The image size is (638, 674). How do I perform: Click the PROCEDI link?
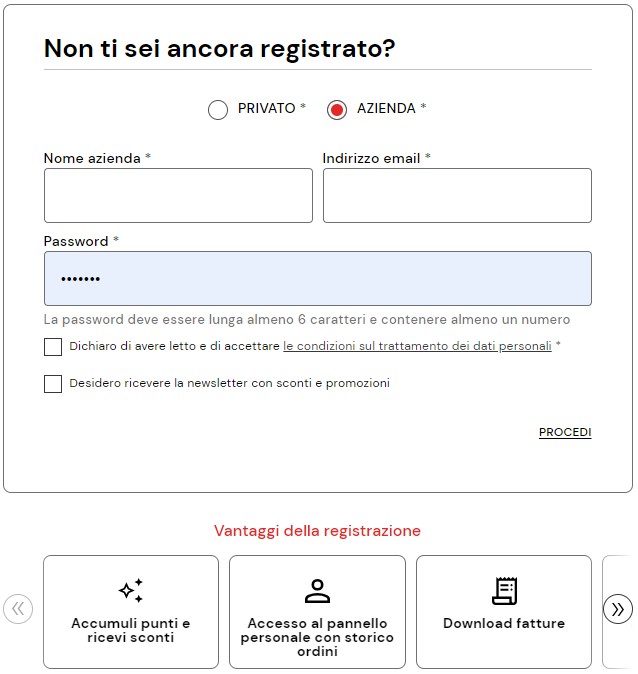coord(565,432)
